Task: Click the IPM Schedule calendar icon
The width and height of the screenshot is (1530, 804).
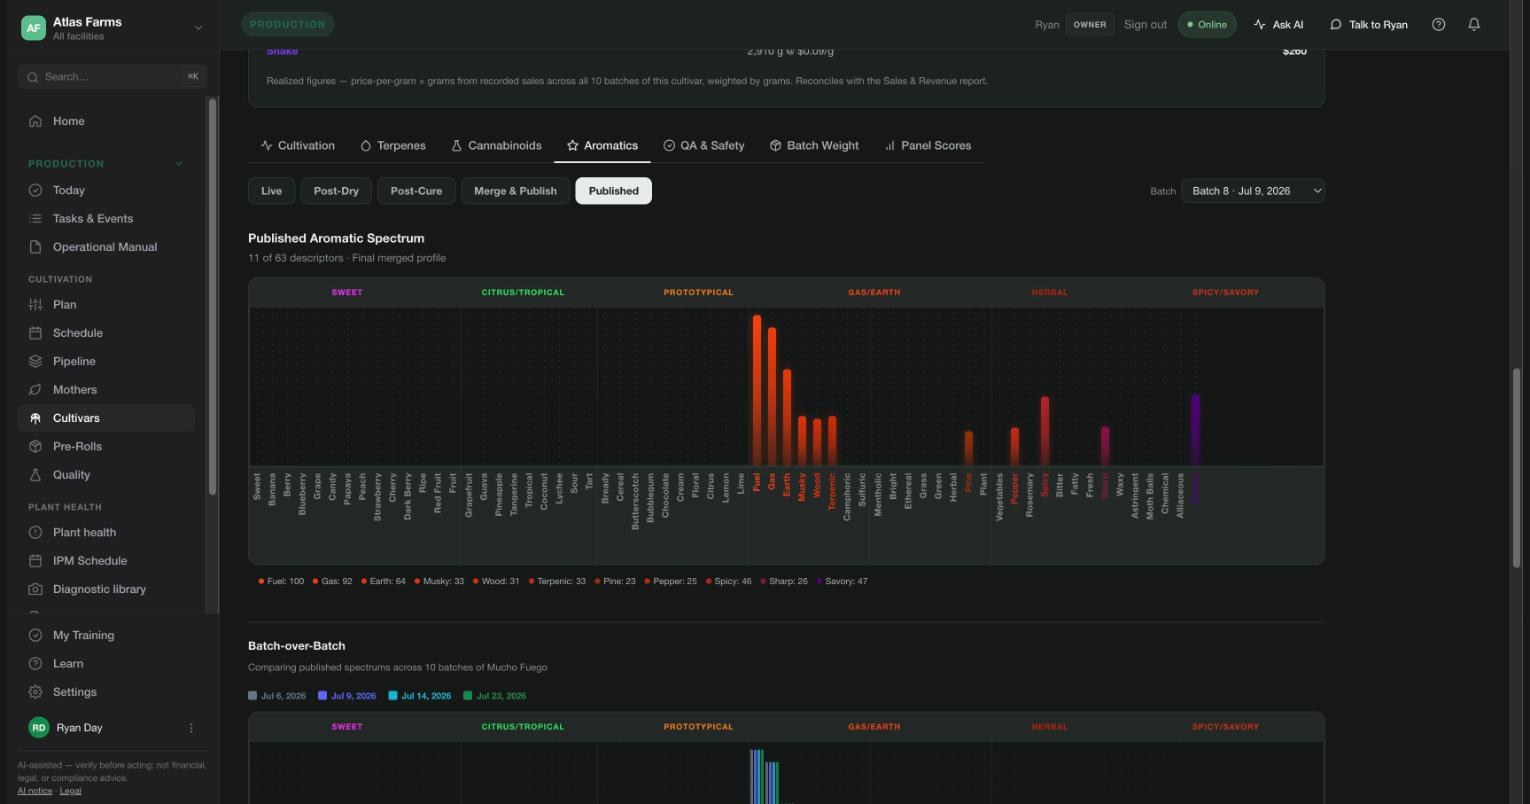Action: (x=35, y=561)
